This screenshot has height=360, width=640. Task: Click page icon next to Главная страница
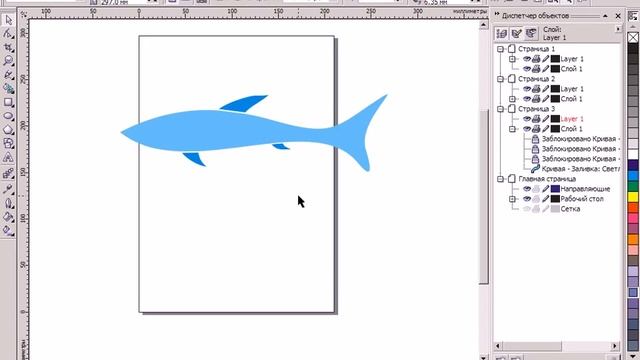[512, 179]
